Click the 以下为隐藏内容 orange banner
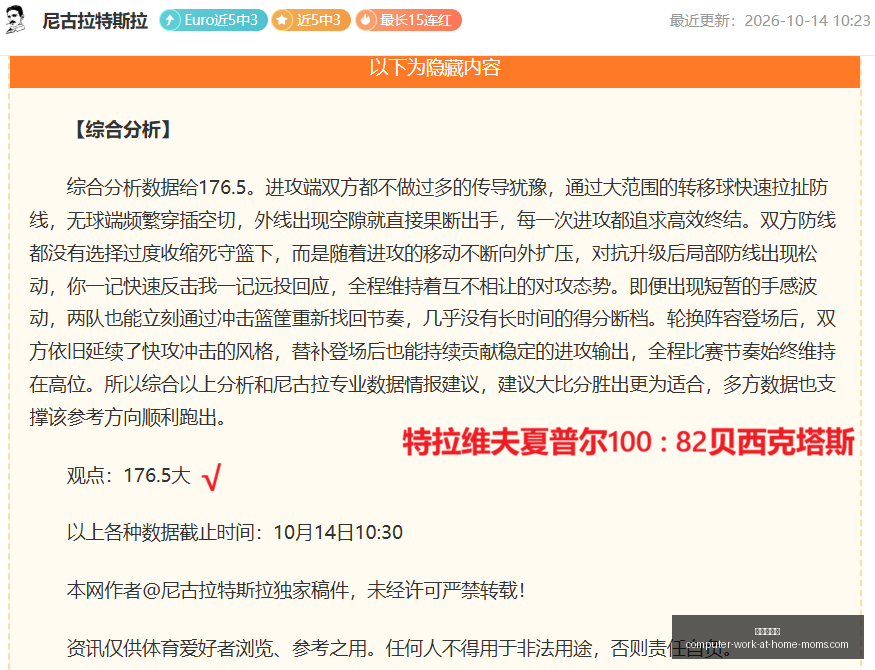 [435, 71]
